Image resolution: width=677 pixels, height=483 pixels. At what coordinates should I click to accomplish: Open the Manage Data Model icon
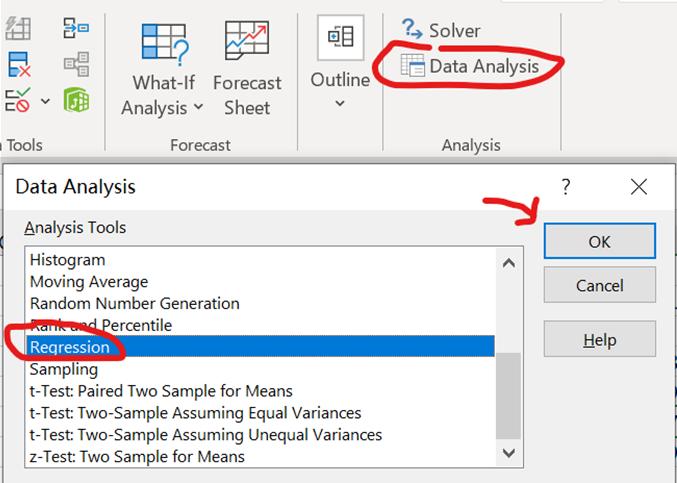[x=76, y=100]
